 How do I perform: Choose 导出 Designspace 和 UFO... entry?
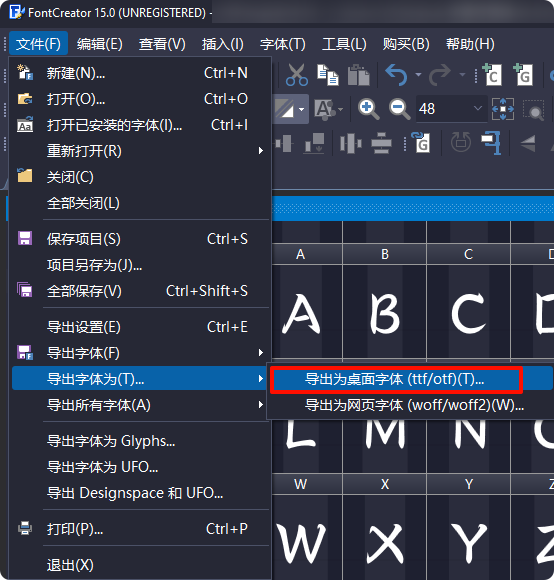[x=140, y=493]
